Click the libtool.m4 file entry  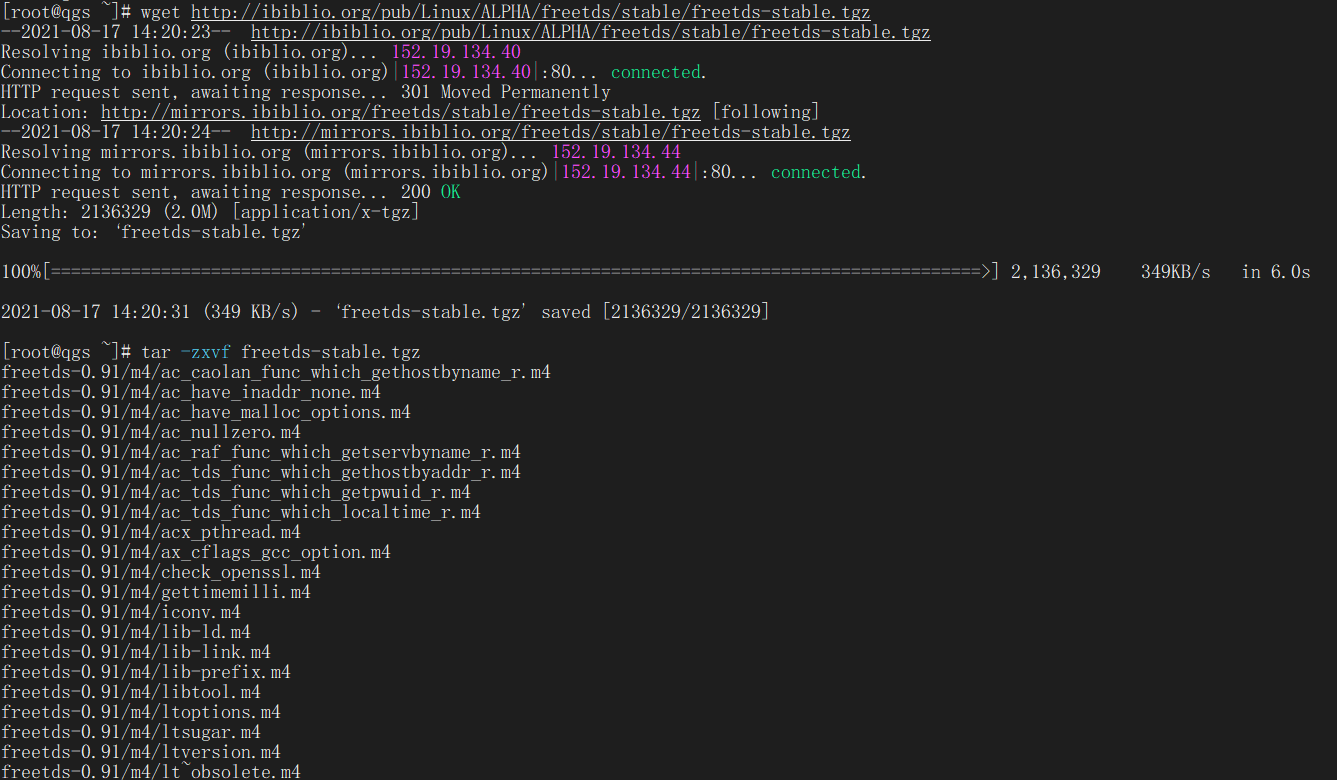130,692
